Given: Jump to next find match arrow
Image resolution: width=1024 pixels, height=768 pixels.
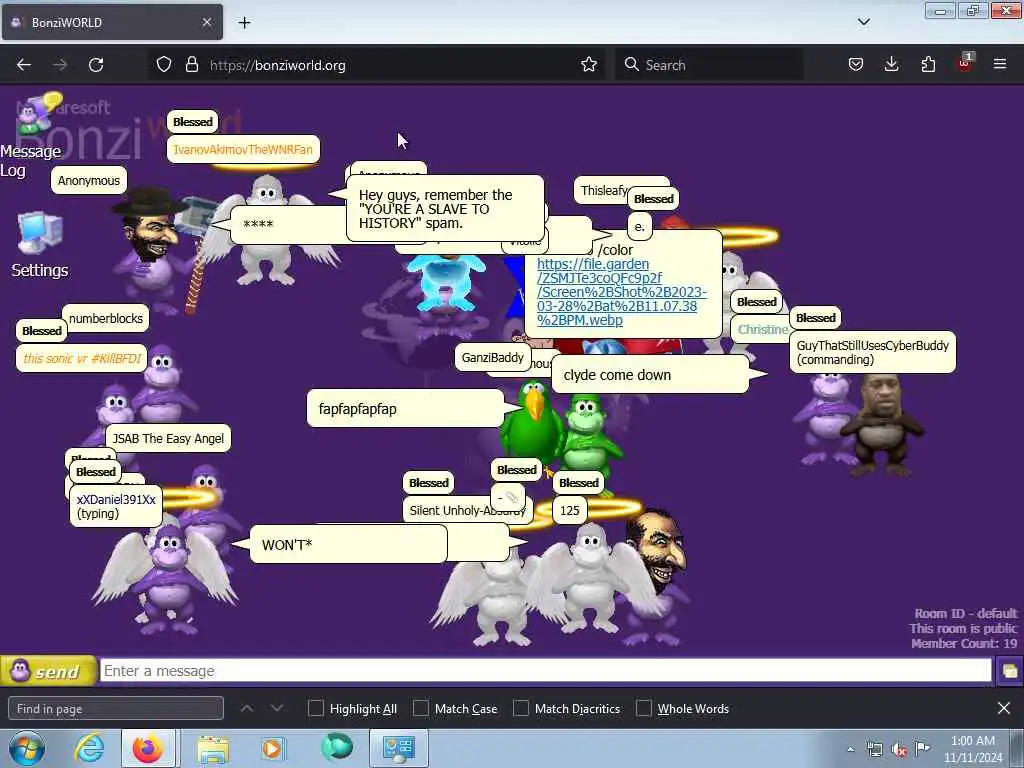Looking at the screenshot, I should [277, 708].
